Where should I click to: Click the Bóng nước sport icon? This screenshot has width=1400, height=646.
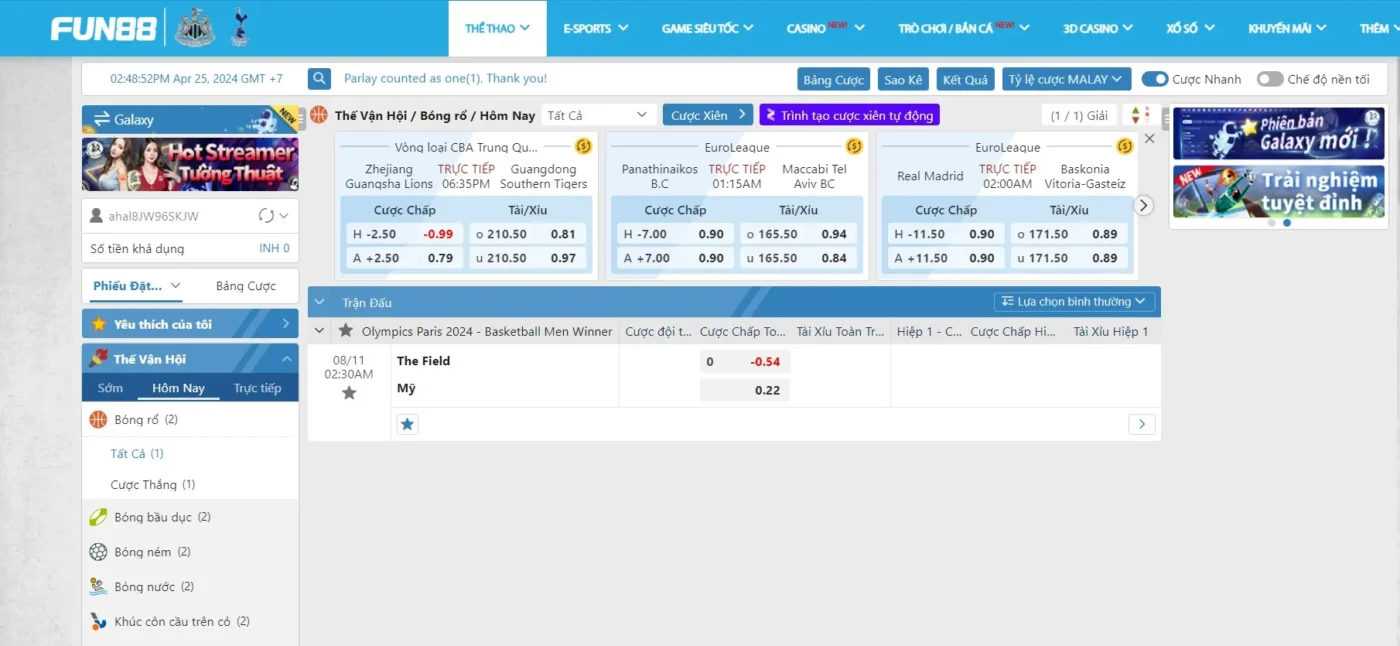tap(98, 587)
